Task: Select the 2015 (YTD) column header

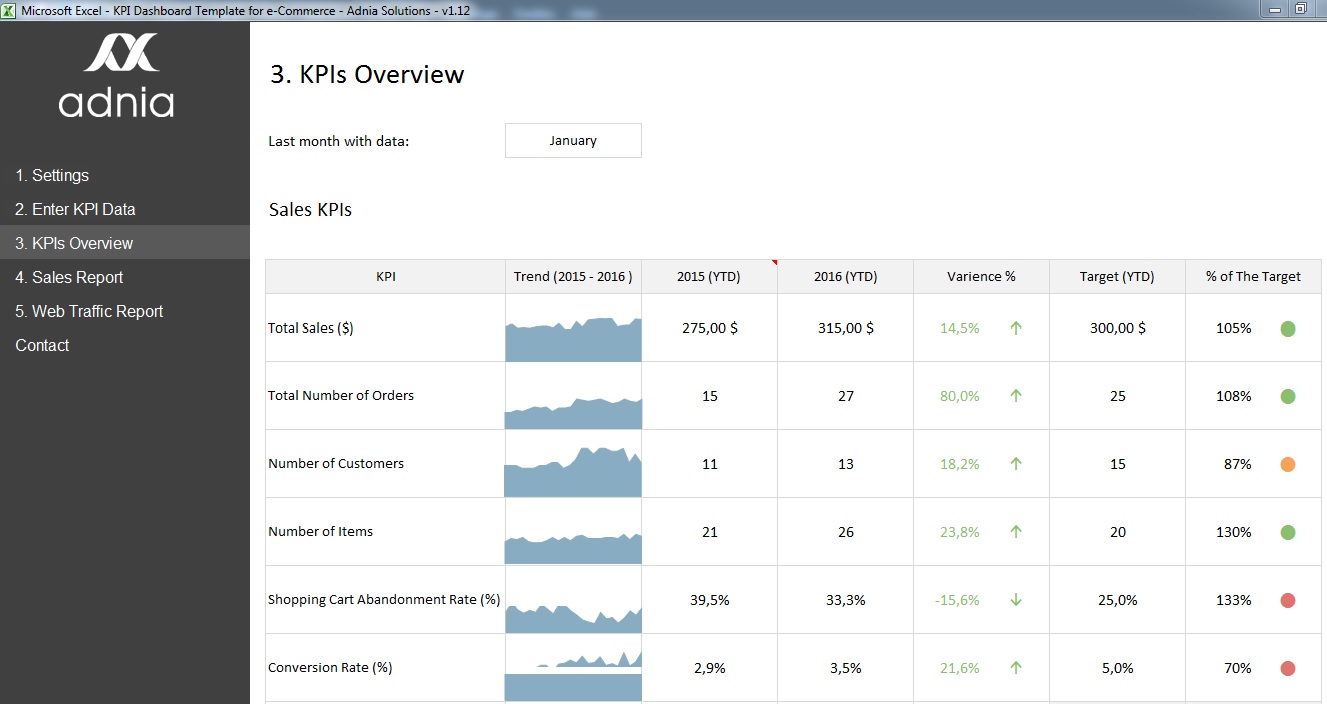Action: (709, 277)
